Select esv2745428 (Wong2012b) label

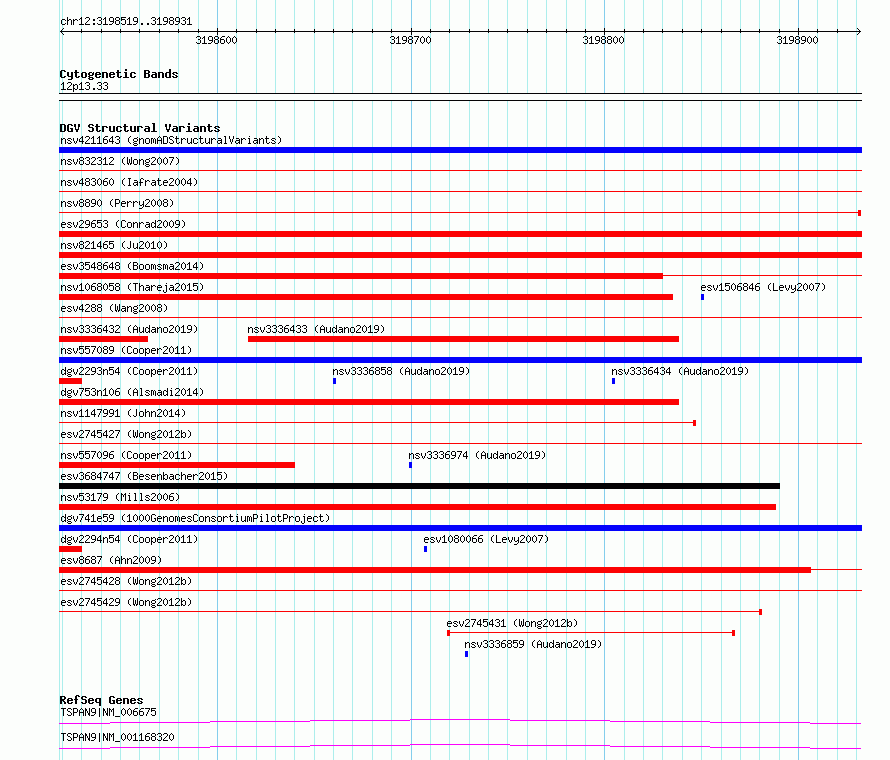point(126,581)
